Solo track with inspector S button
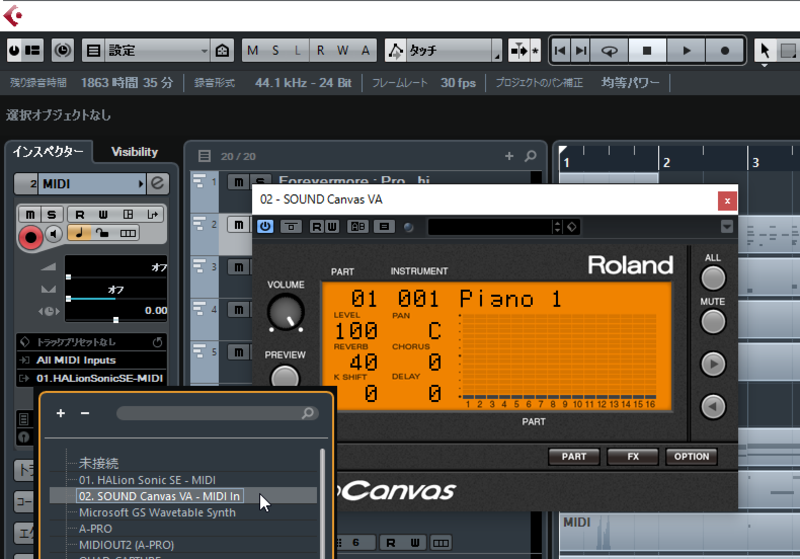The width and height of the screenshot is (800, 559). (52, 214)
